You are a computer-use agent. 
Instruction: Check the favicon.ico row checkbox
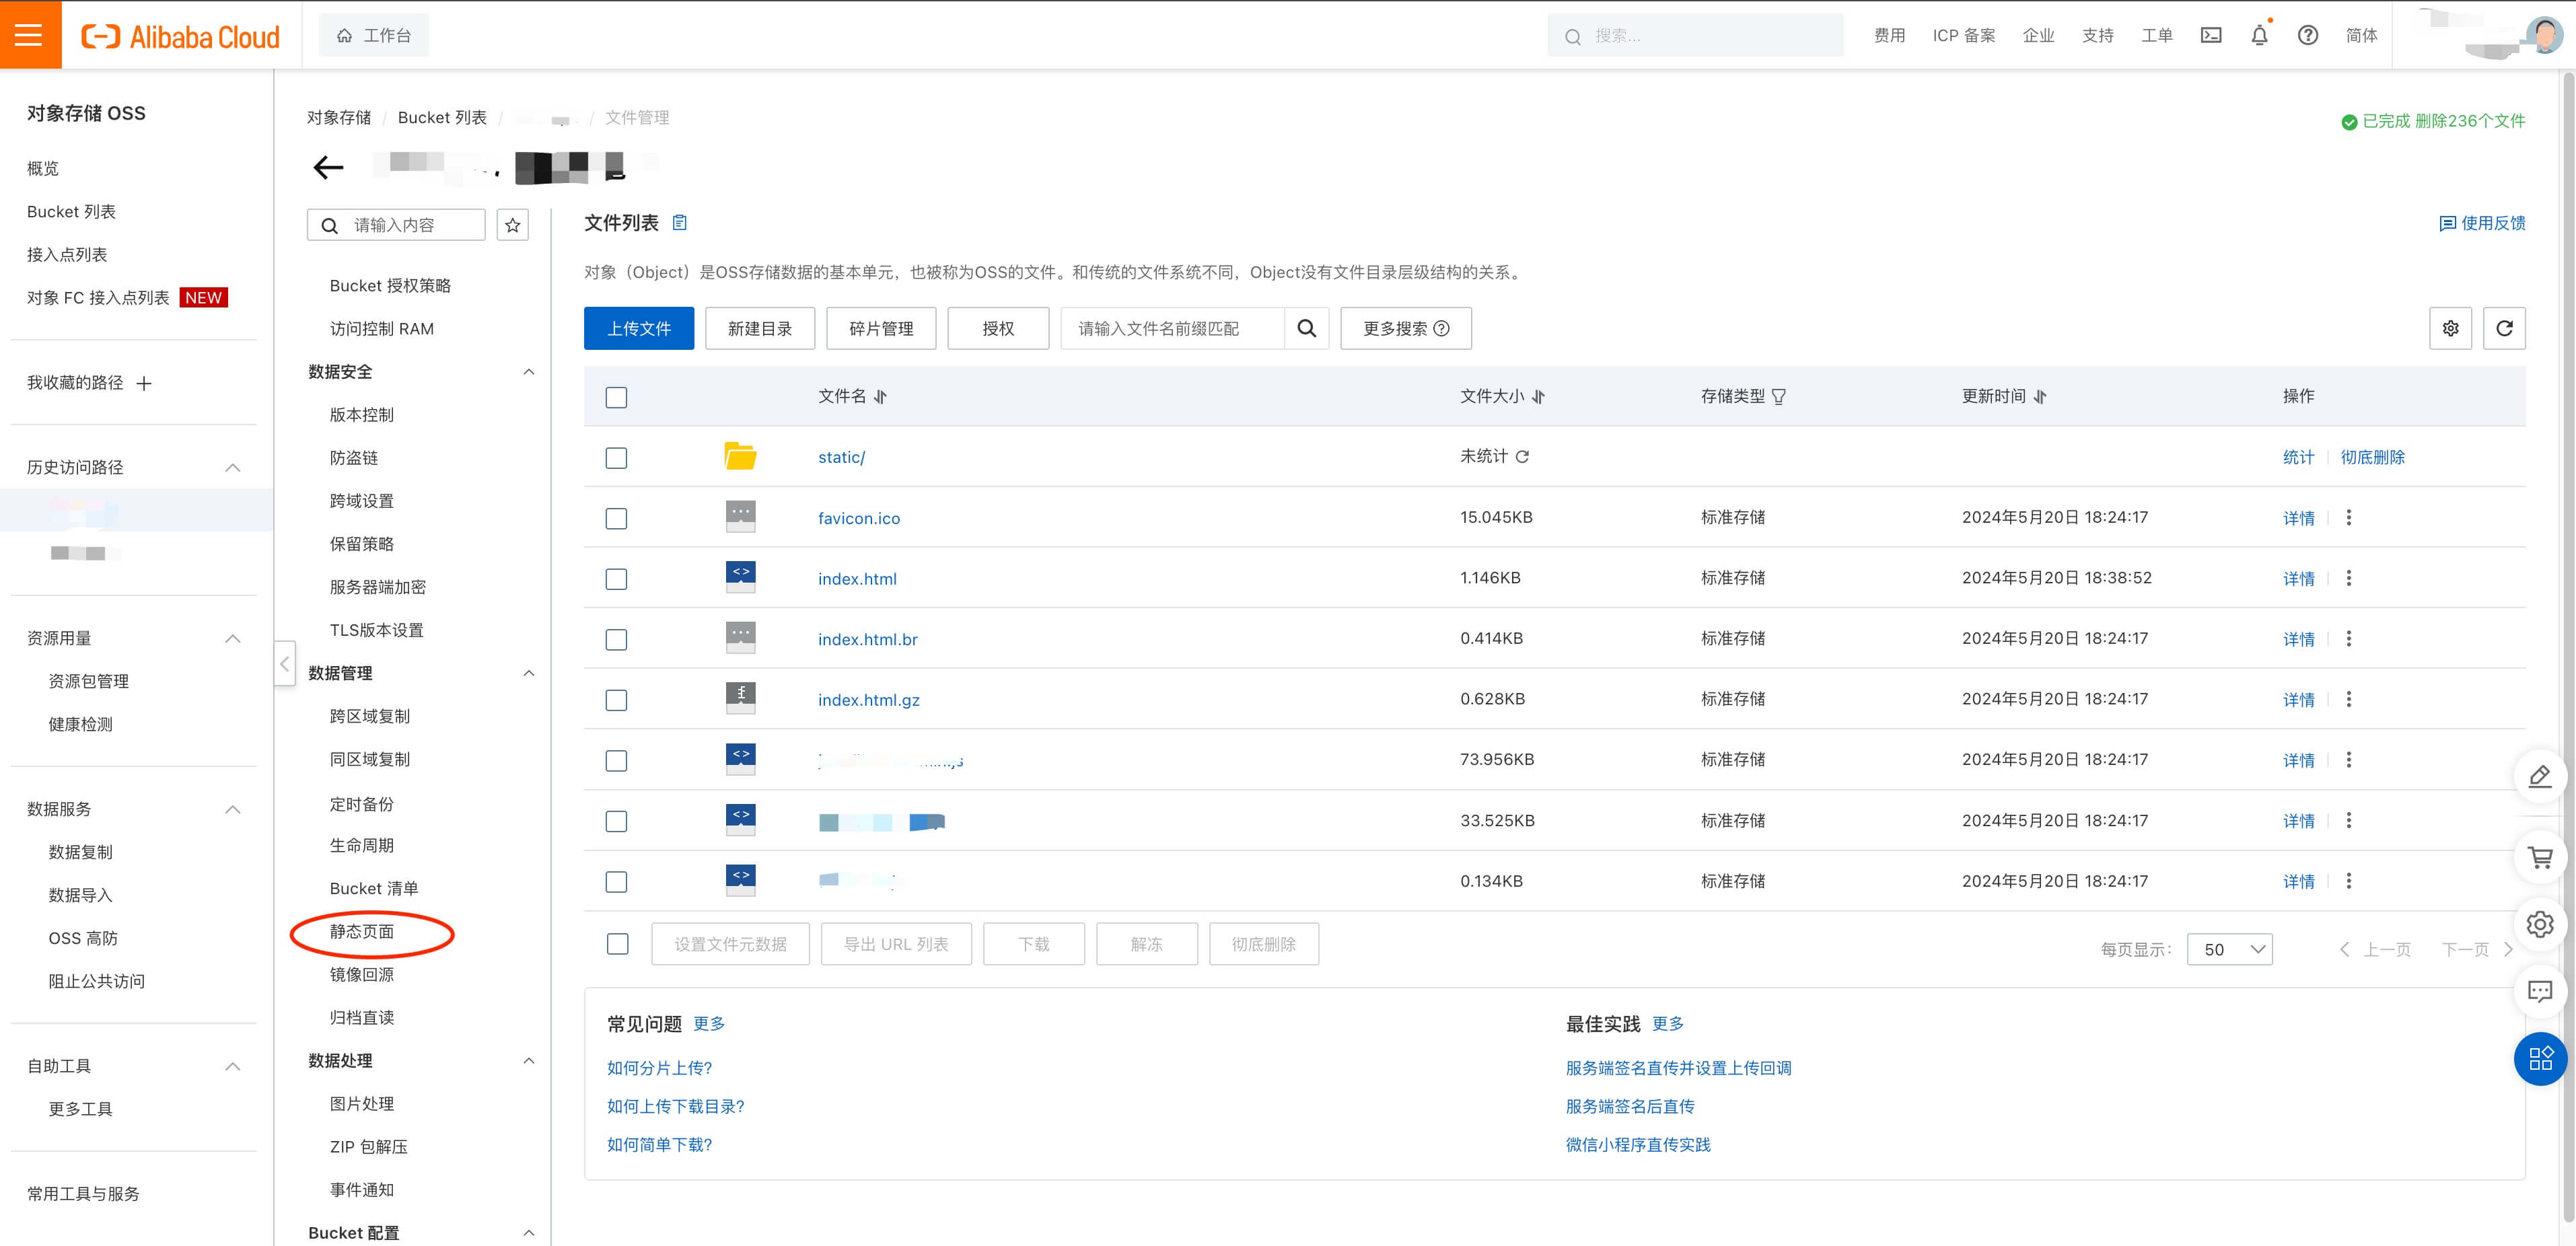616,518
